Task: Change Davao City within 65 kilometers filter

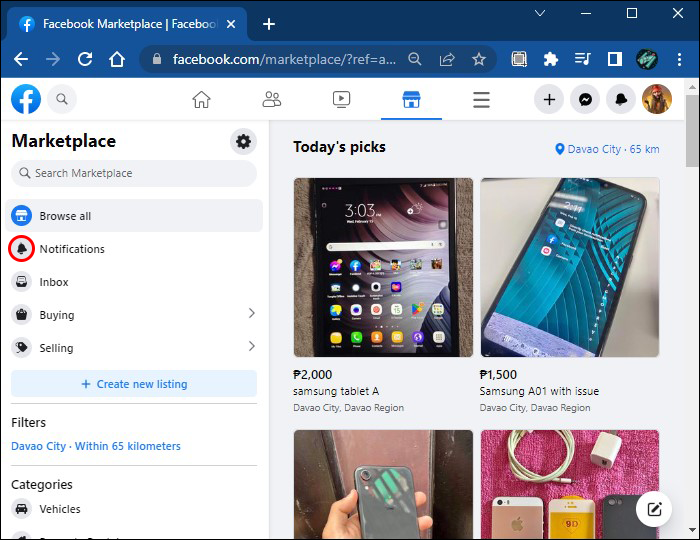Action: tap(96, 446)
